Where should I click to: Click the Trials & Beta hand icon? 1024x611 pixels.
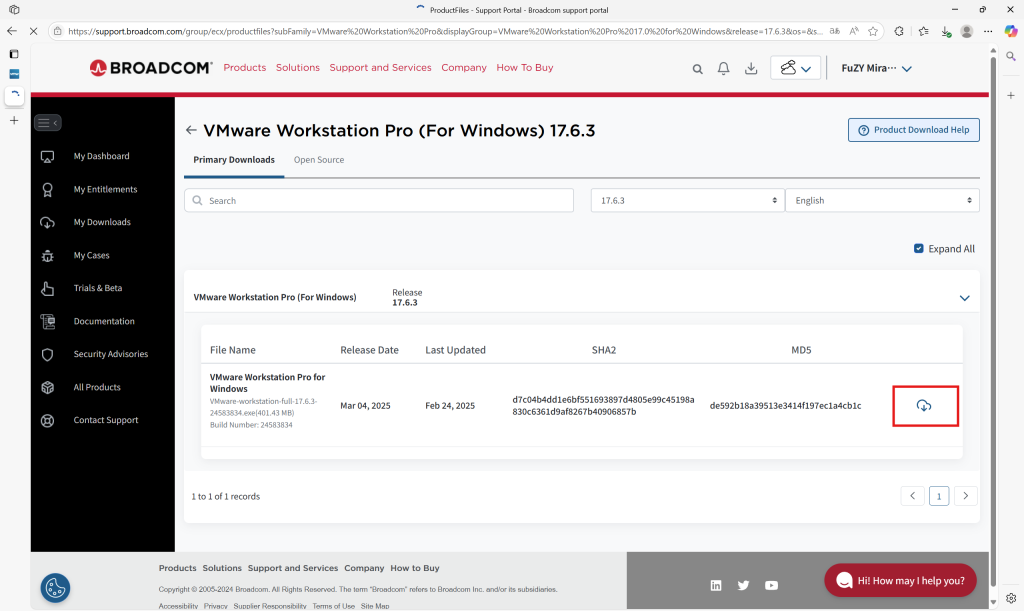pos(48,289)
